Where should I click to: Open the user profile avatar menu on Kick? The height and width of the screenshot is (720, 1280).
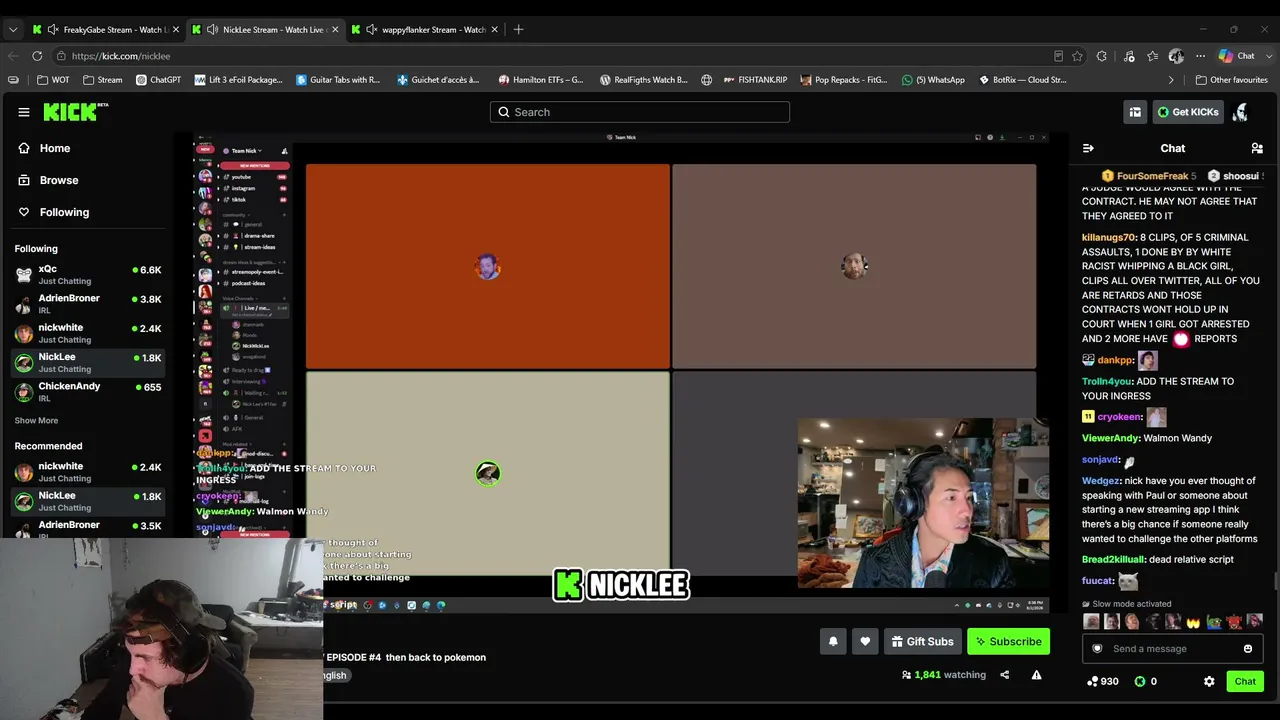(x=1241, y=112)
